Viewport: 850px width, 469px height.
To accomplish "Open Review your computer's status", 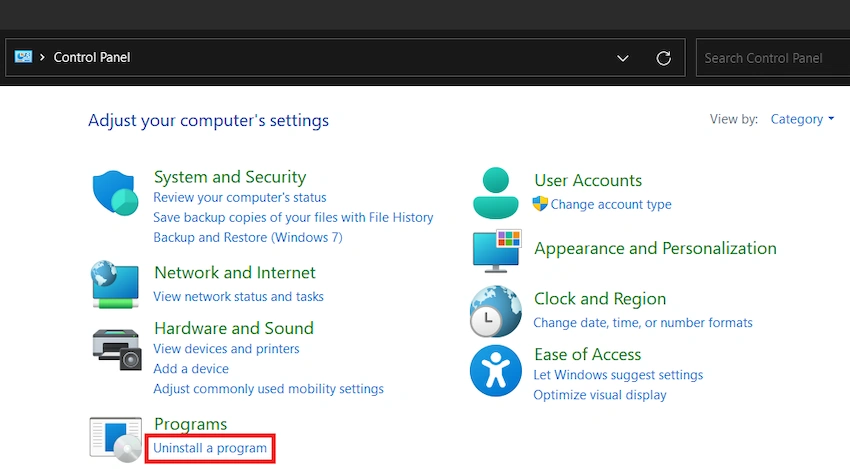I will click(x=240, y=197).
